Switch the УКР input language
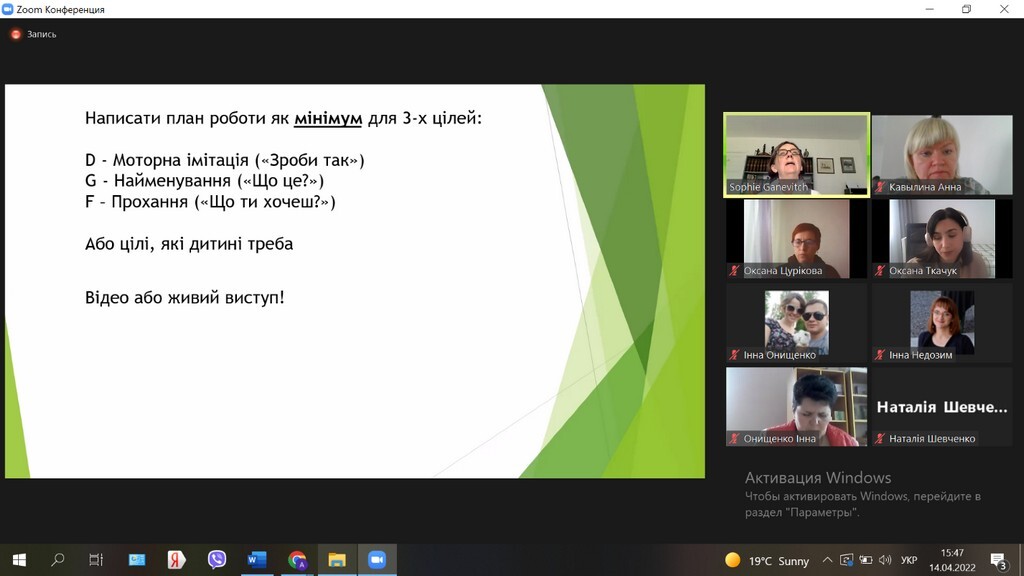Viewport: 1024px width, 576px height. point(908,560)
